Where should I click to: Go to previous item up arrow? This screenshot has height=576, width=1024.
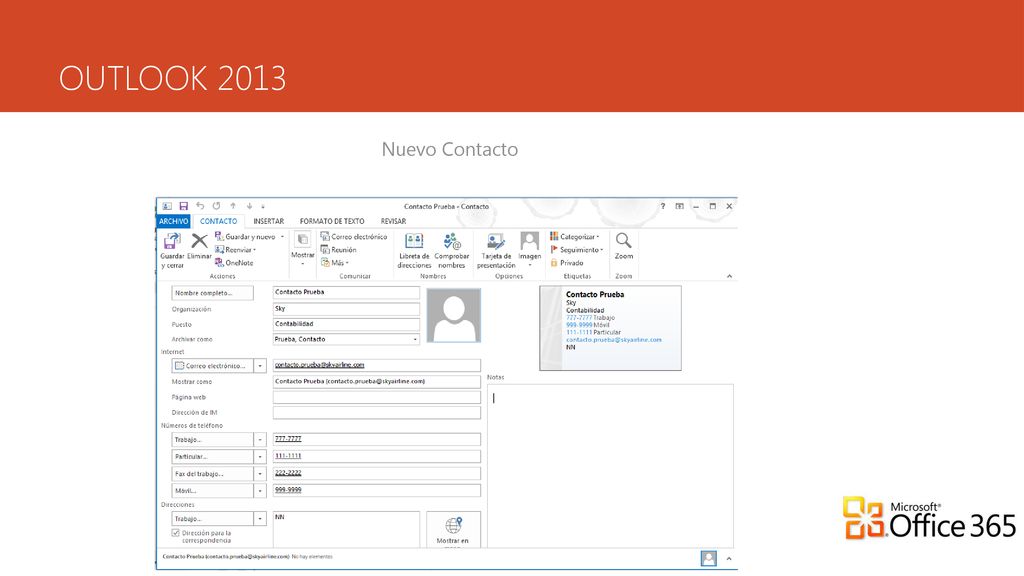tap(232, 206)
